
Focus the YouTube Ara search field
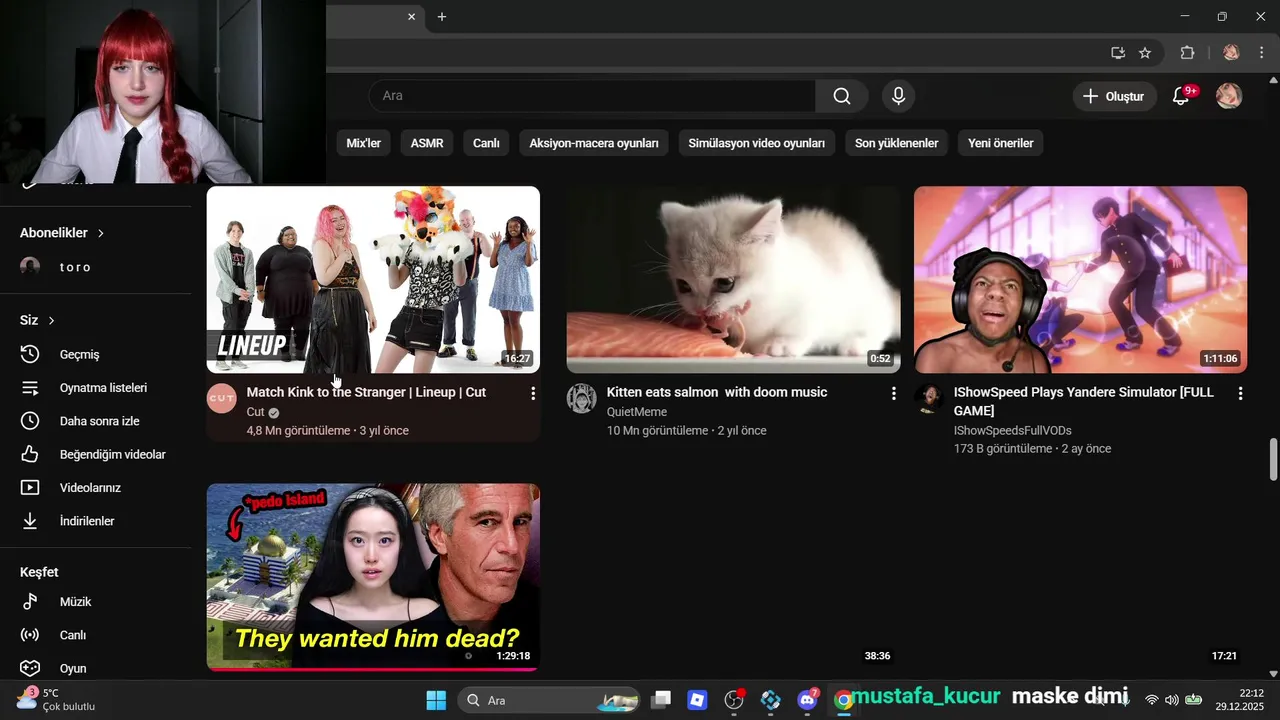point(592,96)
